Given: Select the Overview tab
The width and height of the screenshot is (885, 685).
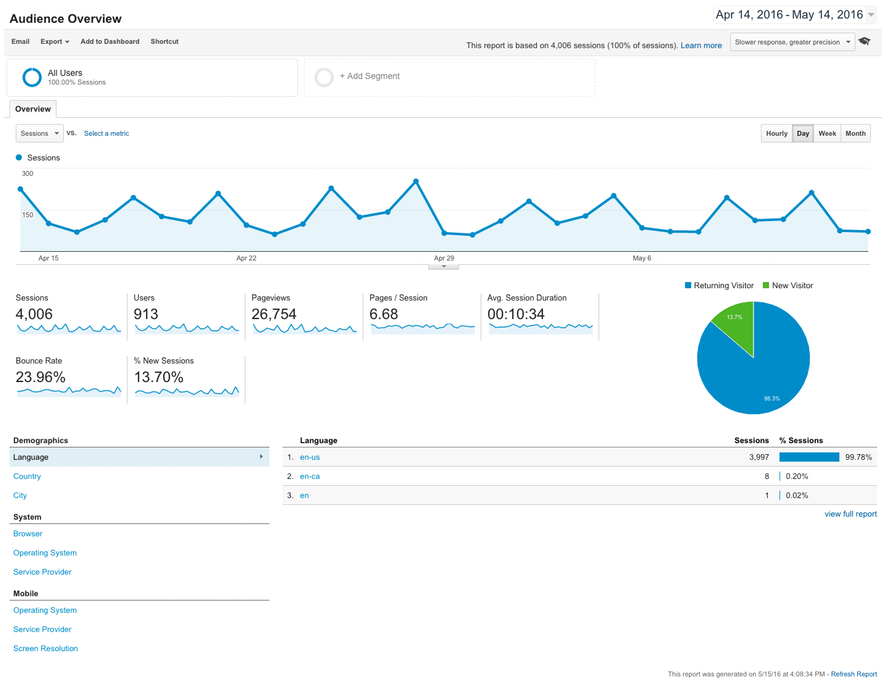Looking at the screenshot, I should tap(33, 109).
